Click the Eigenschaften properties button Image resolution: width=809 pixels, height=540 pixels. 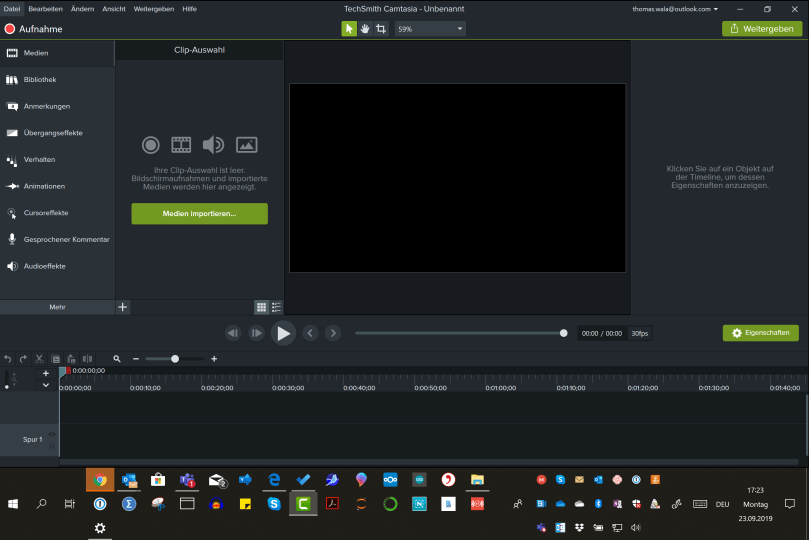coord(761,333)
